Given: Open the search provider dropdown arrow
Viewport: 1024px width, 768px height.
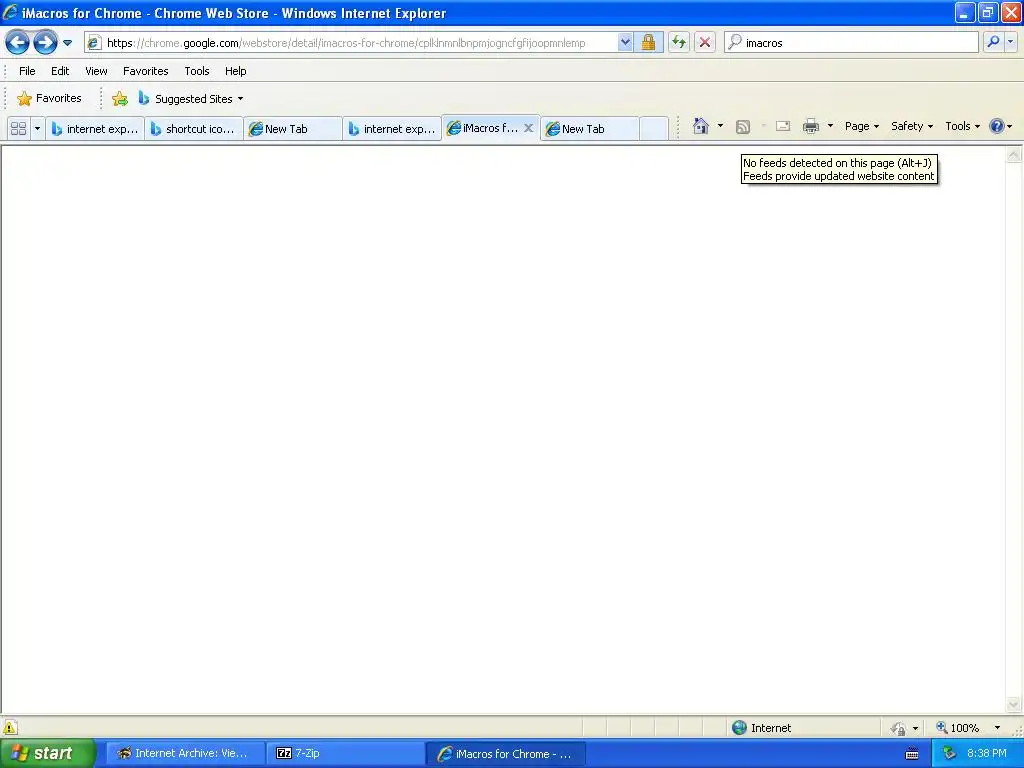Looking at the screenshot, I should (x=1011, y=42).
